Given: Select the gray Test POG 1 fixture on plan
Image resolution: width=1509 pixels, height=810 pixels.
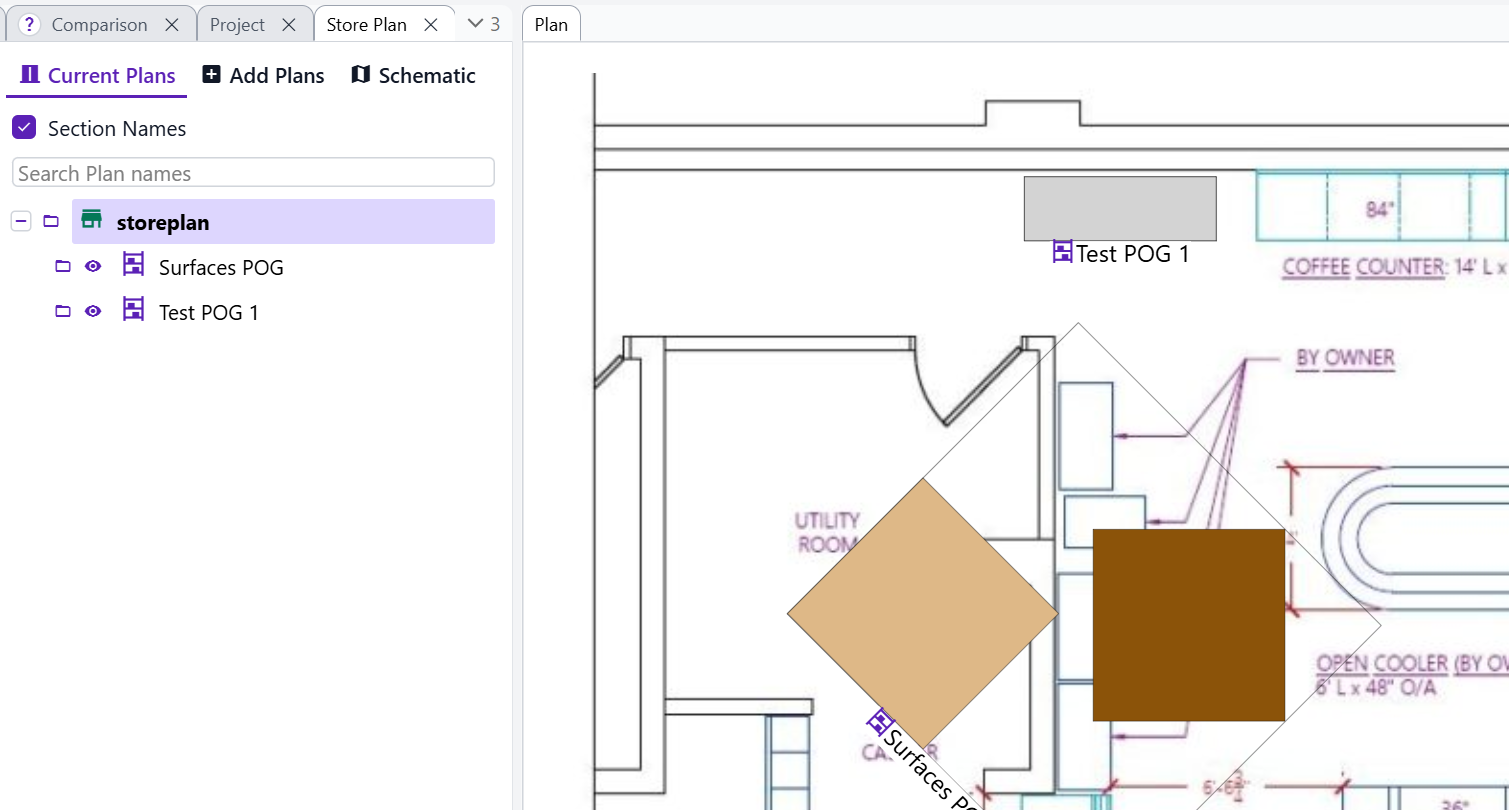Looking at the screenshot, I should [x=1120, y=208].
